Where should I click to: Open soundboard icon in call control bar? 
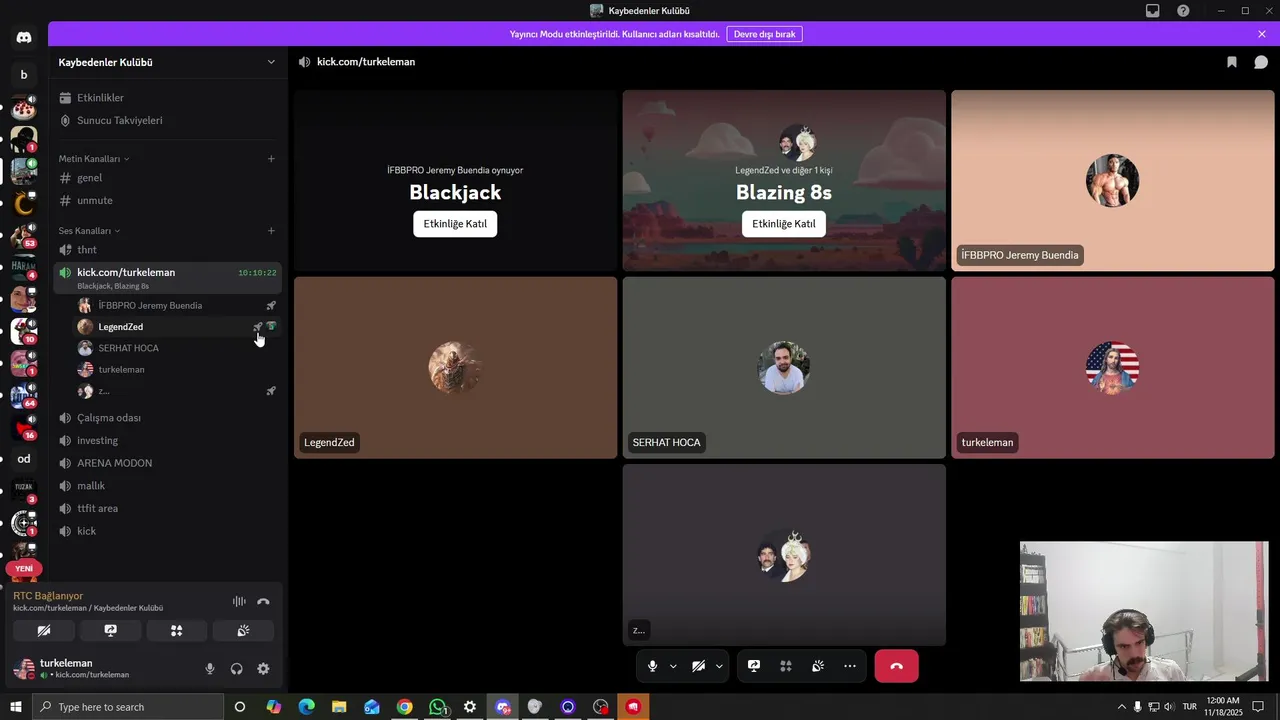[818, 666]
